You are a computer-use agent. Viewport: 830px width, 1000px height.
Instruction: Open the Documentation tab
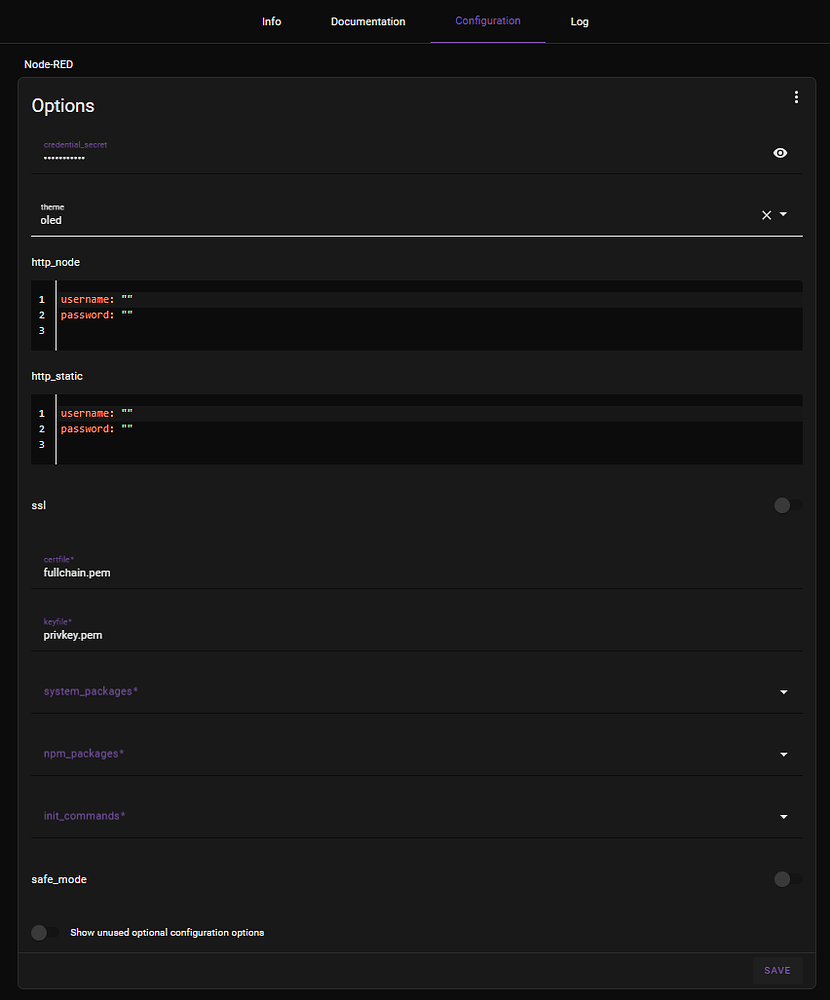(368, 21)
